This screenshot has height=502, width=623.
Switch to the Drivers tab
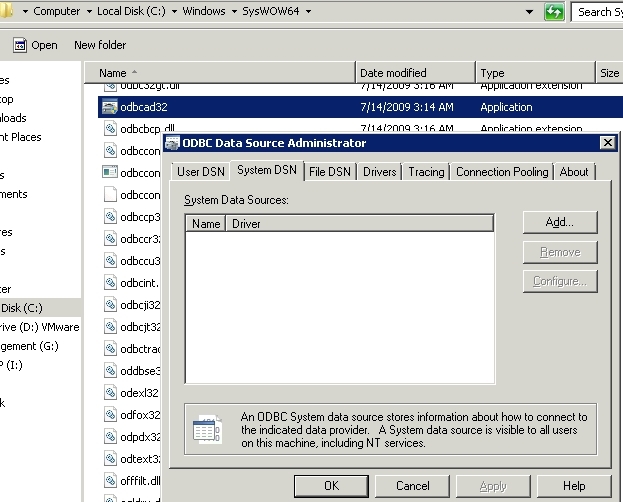pyautogui.click(x=379, y=172)
